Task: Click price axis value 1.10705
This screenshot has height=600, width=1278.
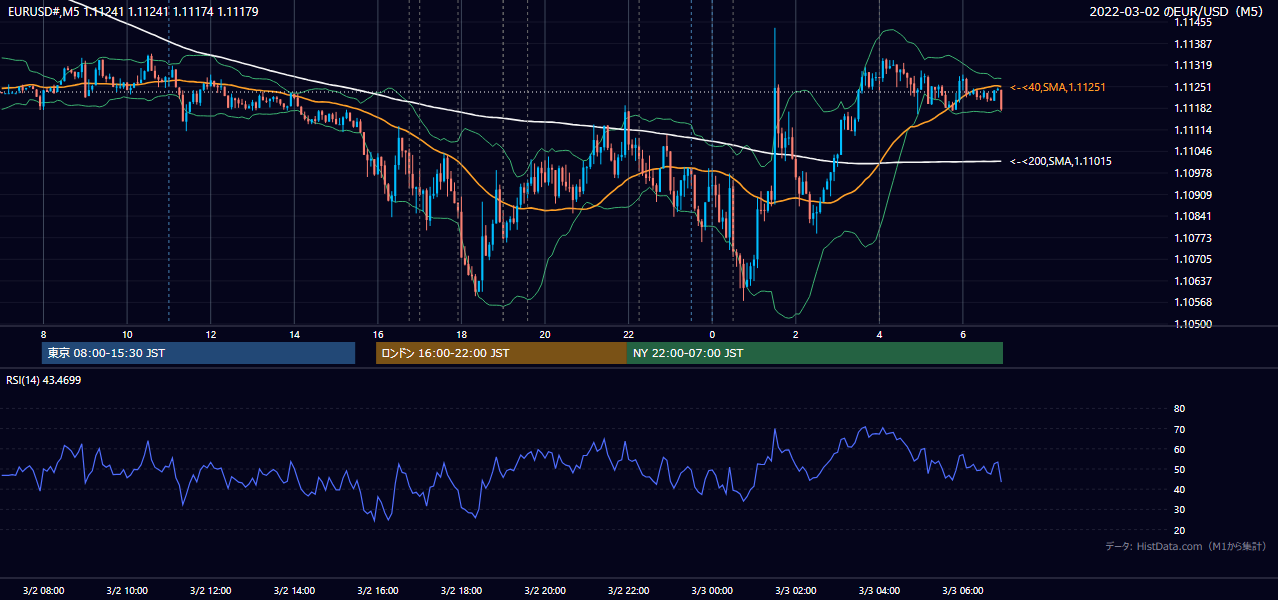Action: [1193, 259]
